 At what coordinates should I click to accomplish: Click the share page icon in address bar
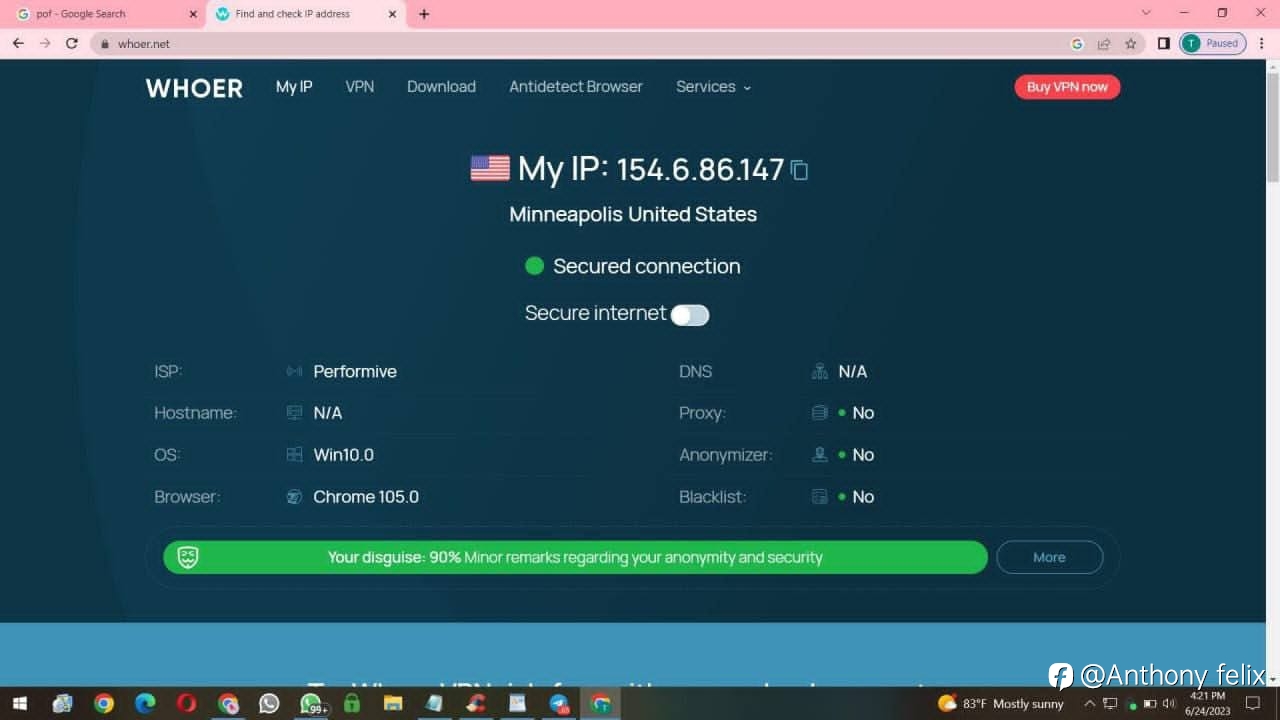1104,44
